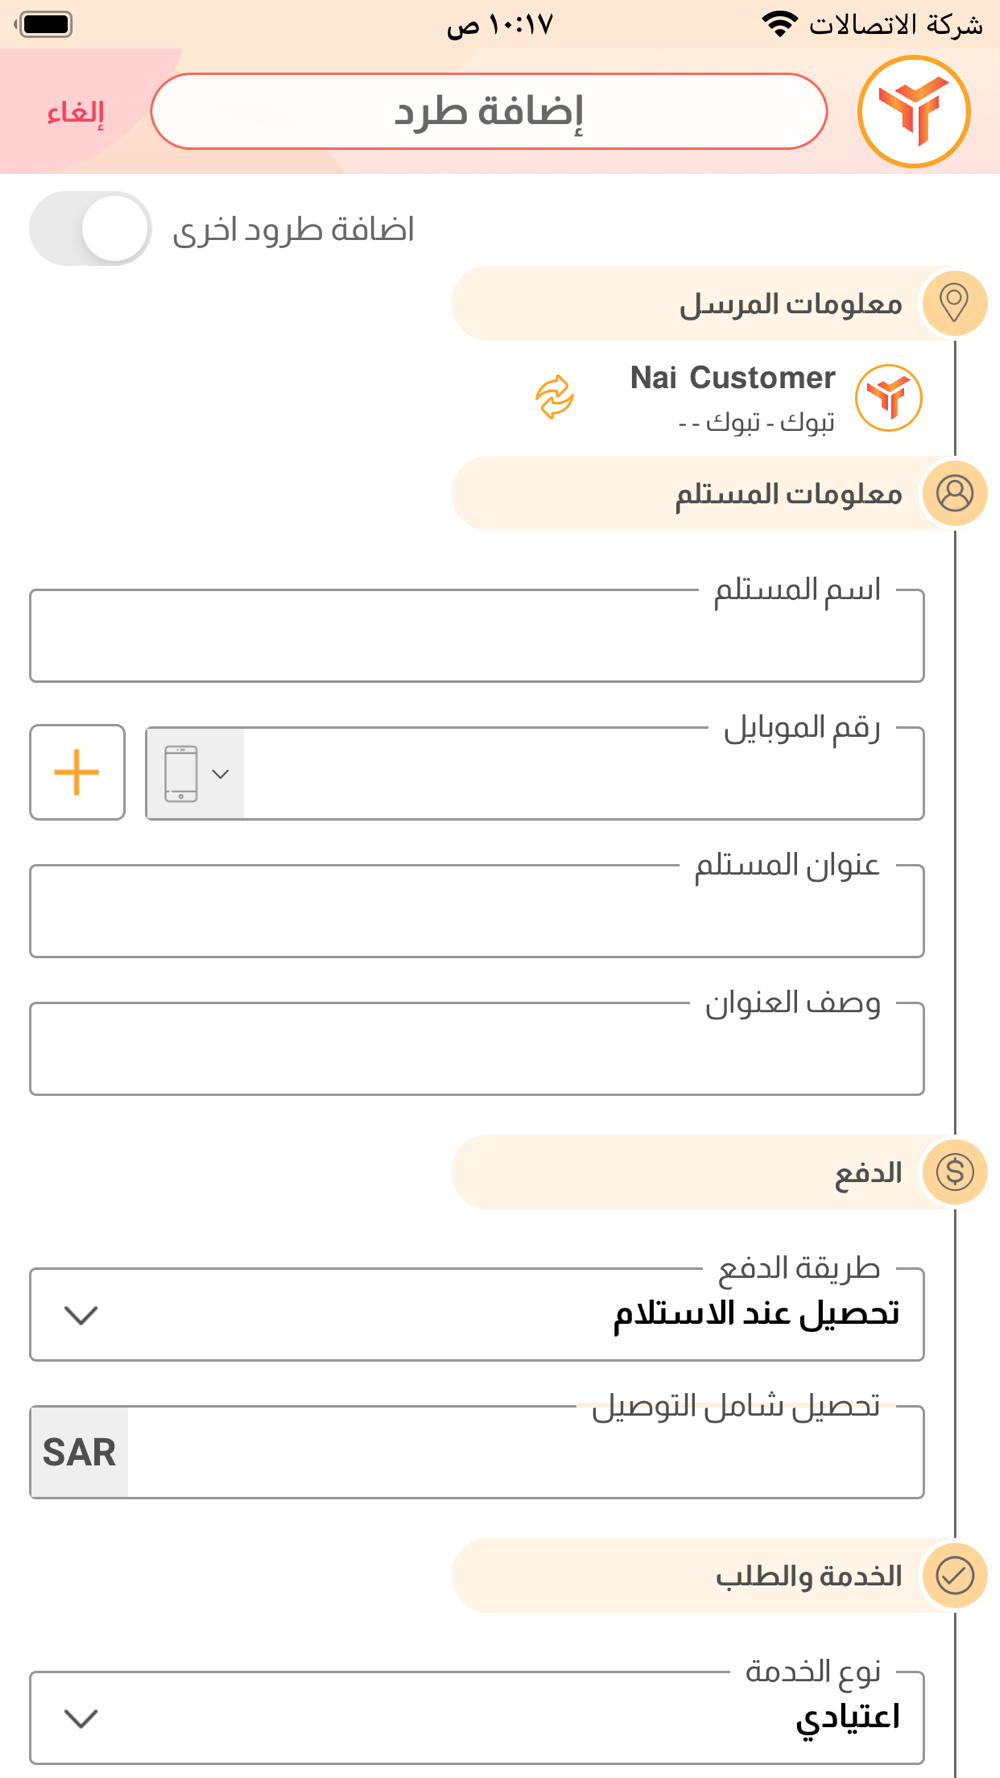
Task: Tap the orange app logo in header
Action: (914, 111)
